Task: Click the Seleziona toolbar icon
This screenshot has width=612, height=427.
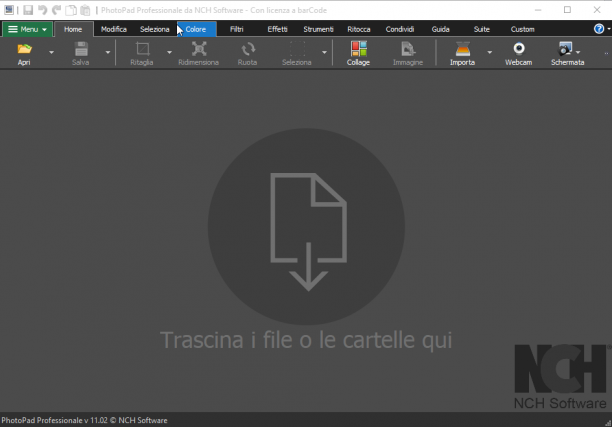Action: 297,53
